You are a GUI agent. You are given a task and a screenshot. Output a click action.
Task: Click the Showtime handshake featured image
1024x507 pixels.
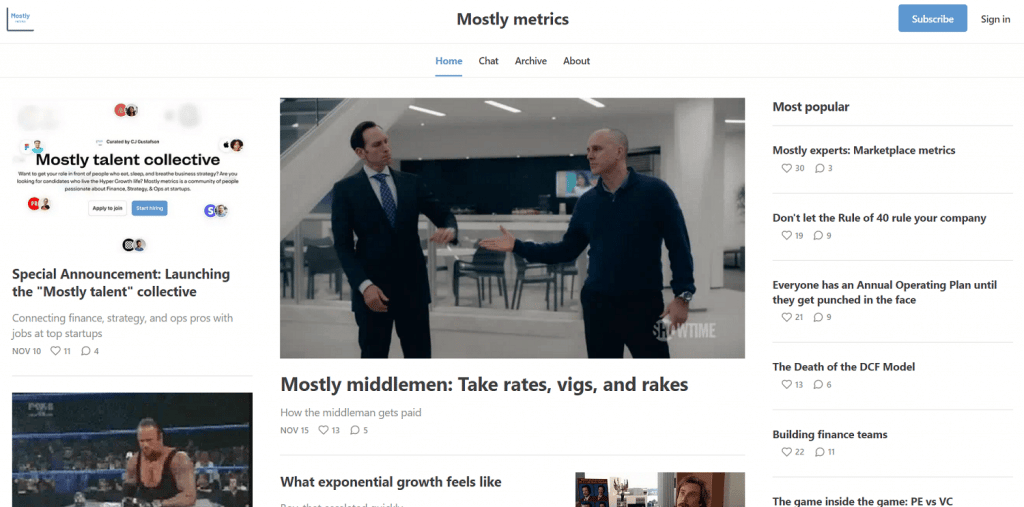coord(512,228)
